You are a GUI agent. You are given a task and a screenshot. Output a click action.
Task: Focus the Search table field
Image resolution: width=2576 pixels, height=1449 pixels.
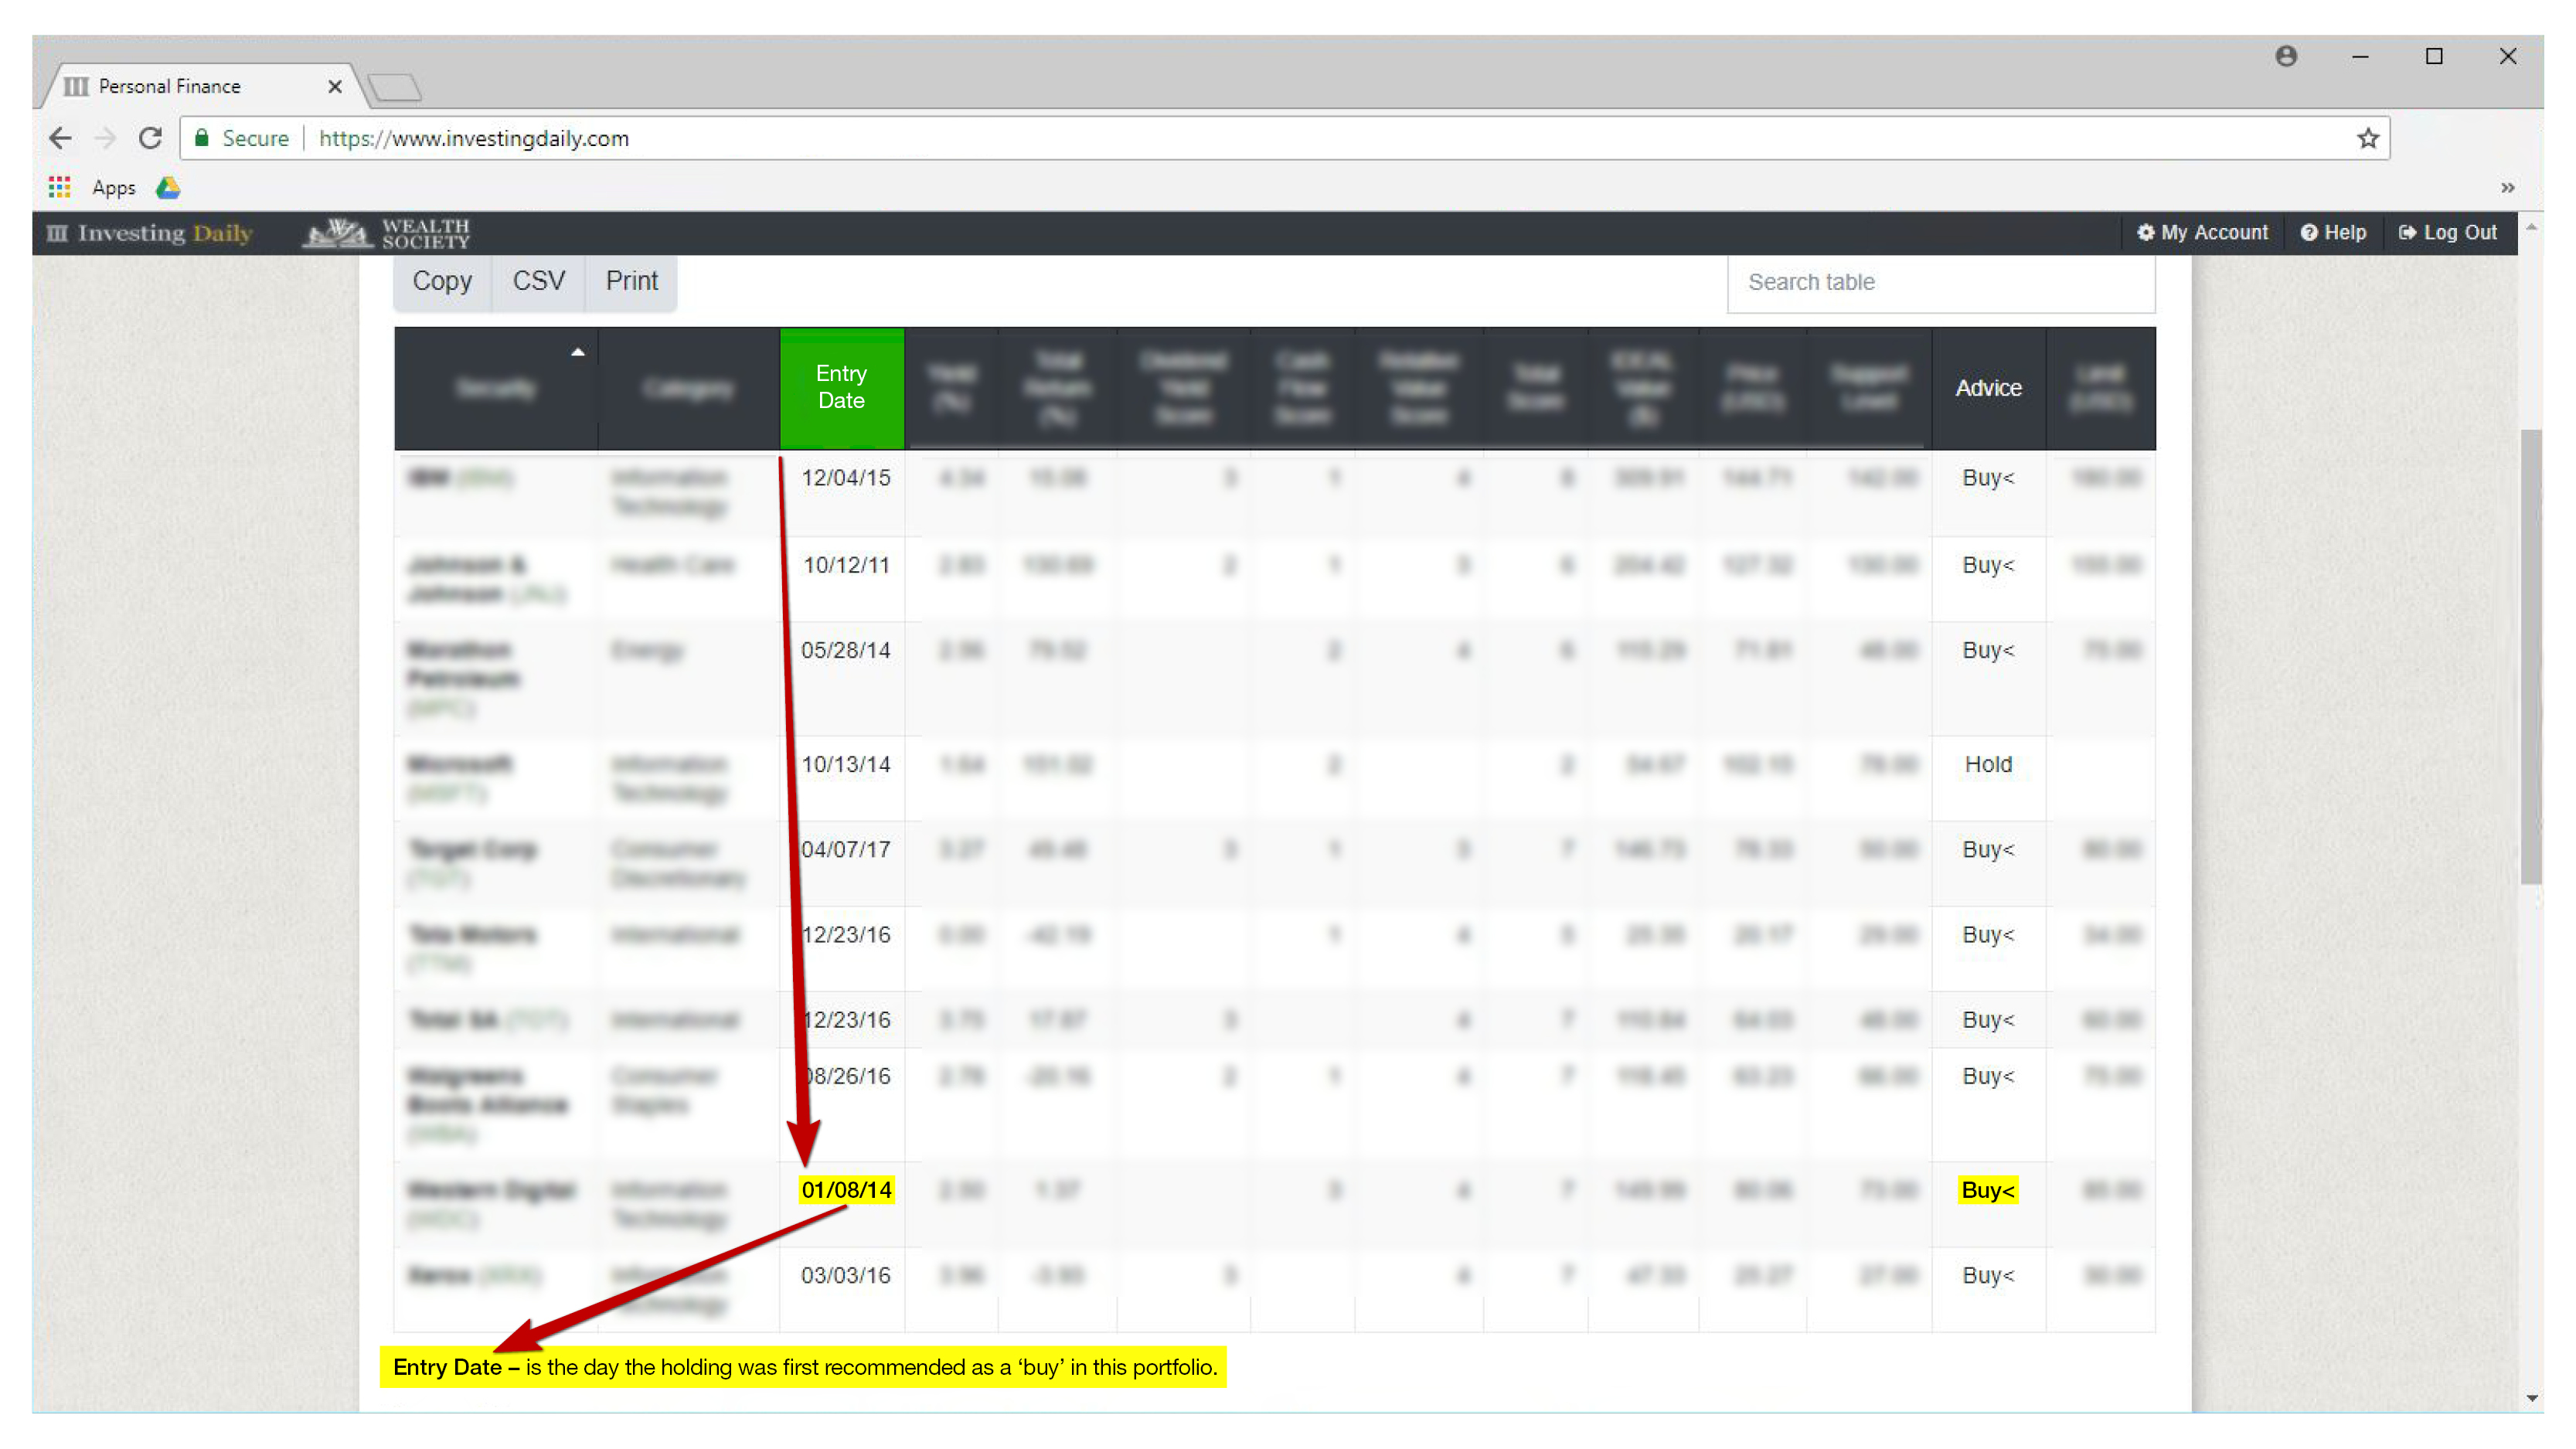tap(1940, 282)
